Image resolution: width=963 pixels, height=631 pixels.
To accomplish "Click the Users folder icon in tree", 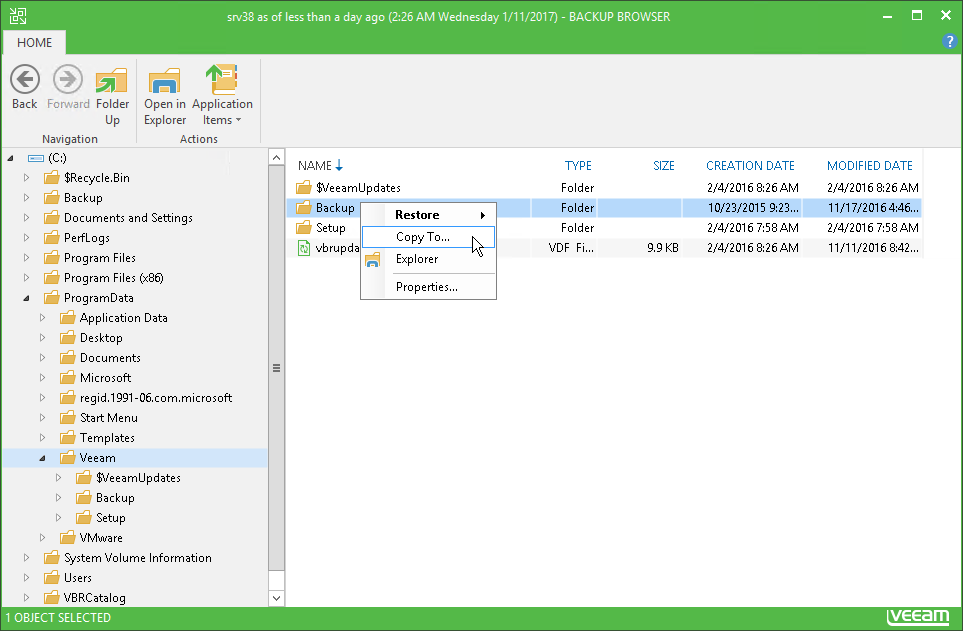I will tap(52, 578).
